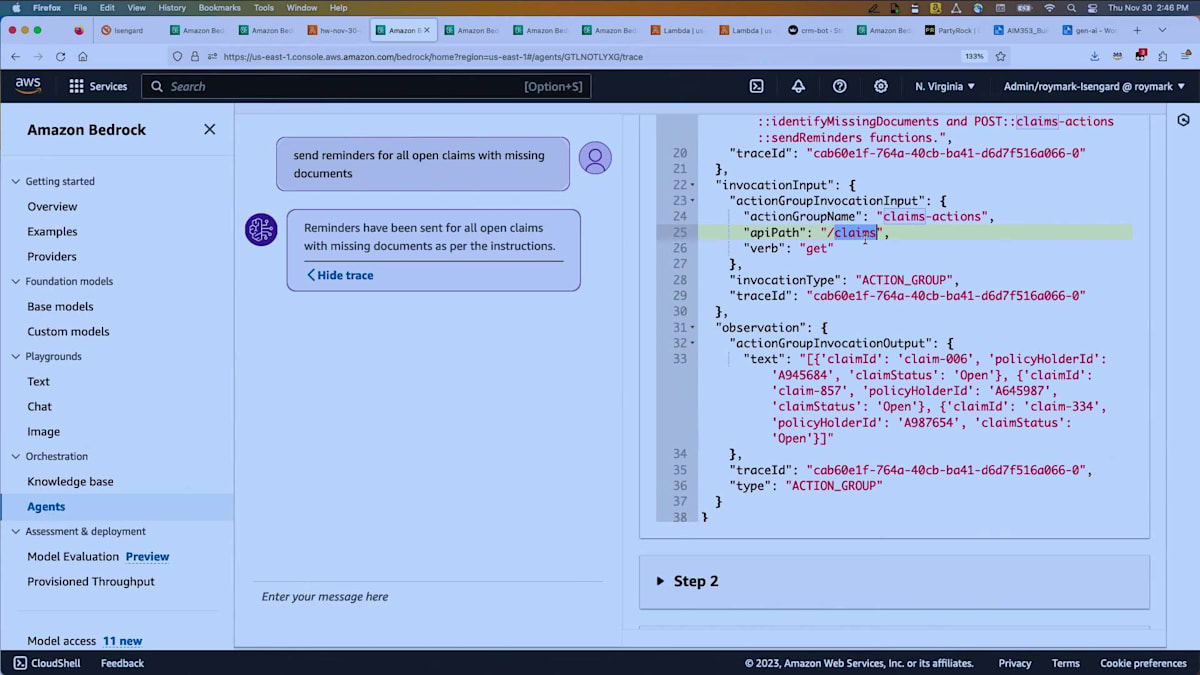Click the AWS logo home icon
1200x675 pixels.
click(x=28, y=86)
